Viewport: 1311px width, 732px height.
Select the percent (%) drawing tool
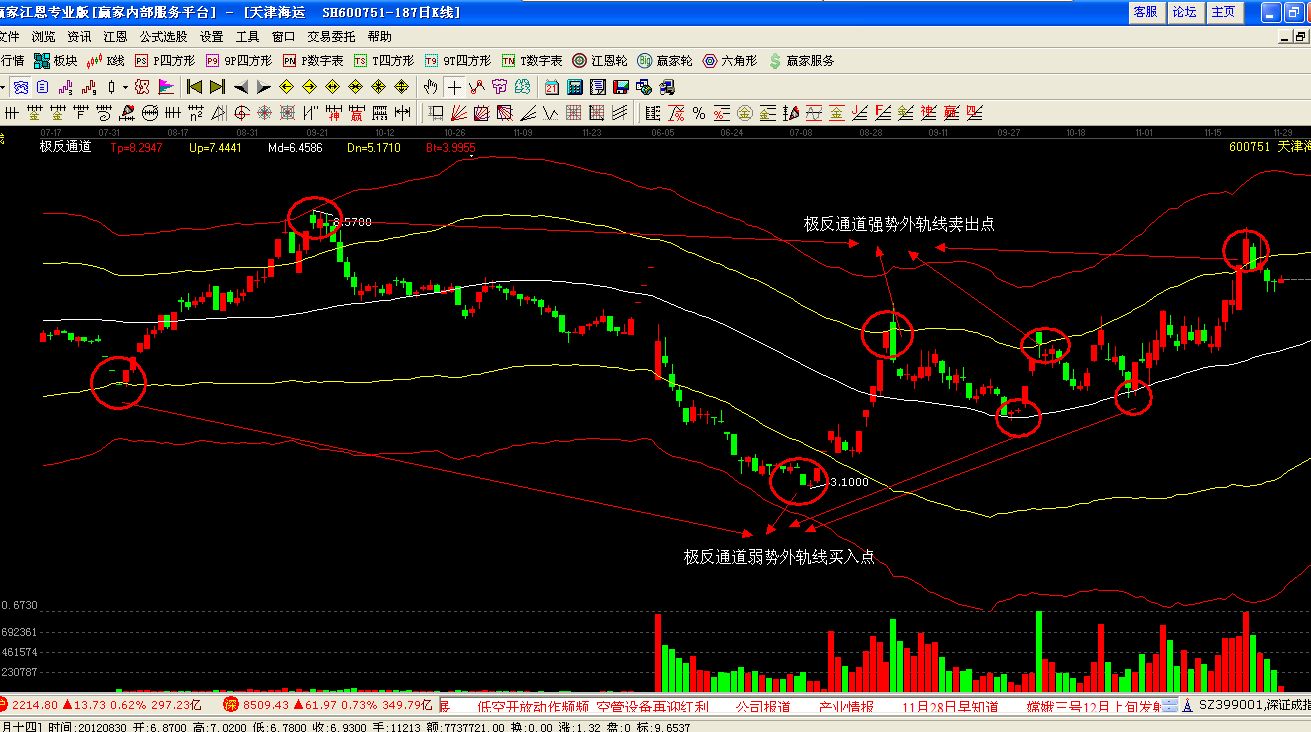tap(698, 112)
